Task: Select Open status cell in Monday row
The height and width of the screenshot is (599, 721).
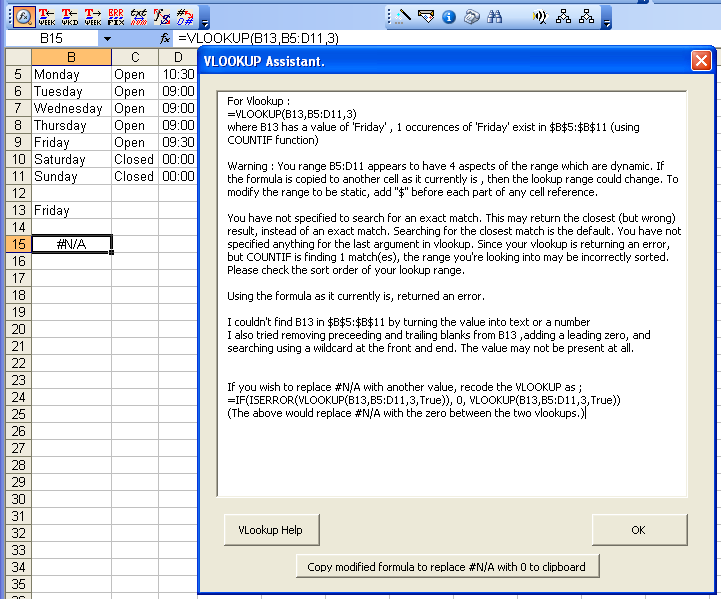Action: 135,74
